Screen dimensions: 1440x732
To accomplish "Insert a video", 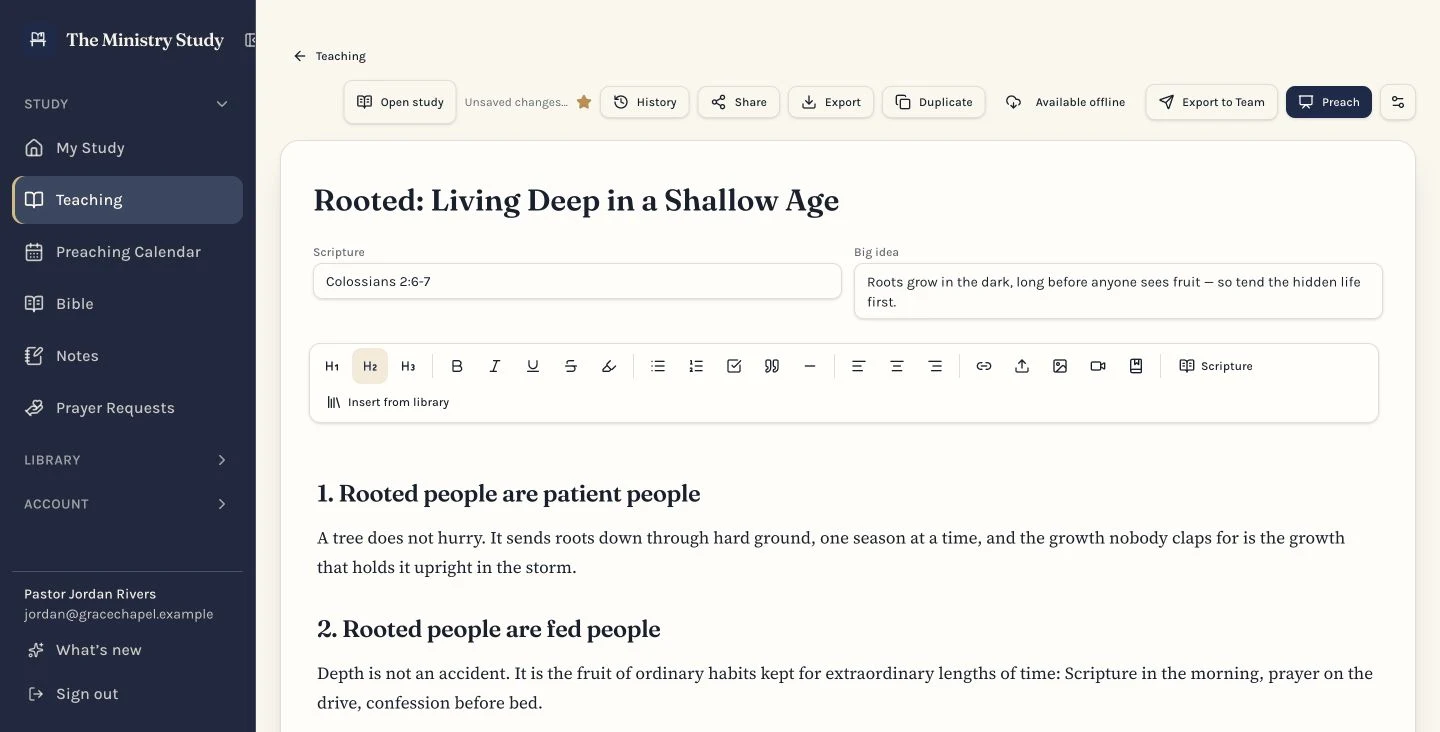I will tap(1098, 366).
